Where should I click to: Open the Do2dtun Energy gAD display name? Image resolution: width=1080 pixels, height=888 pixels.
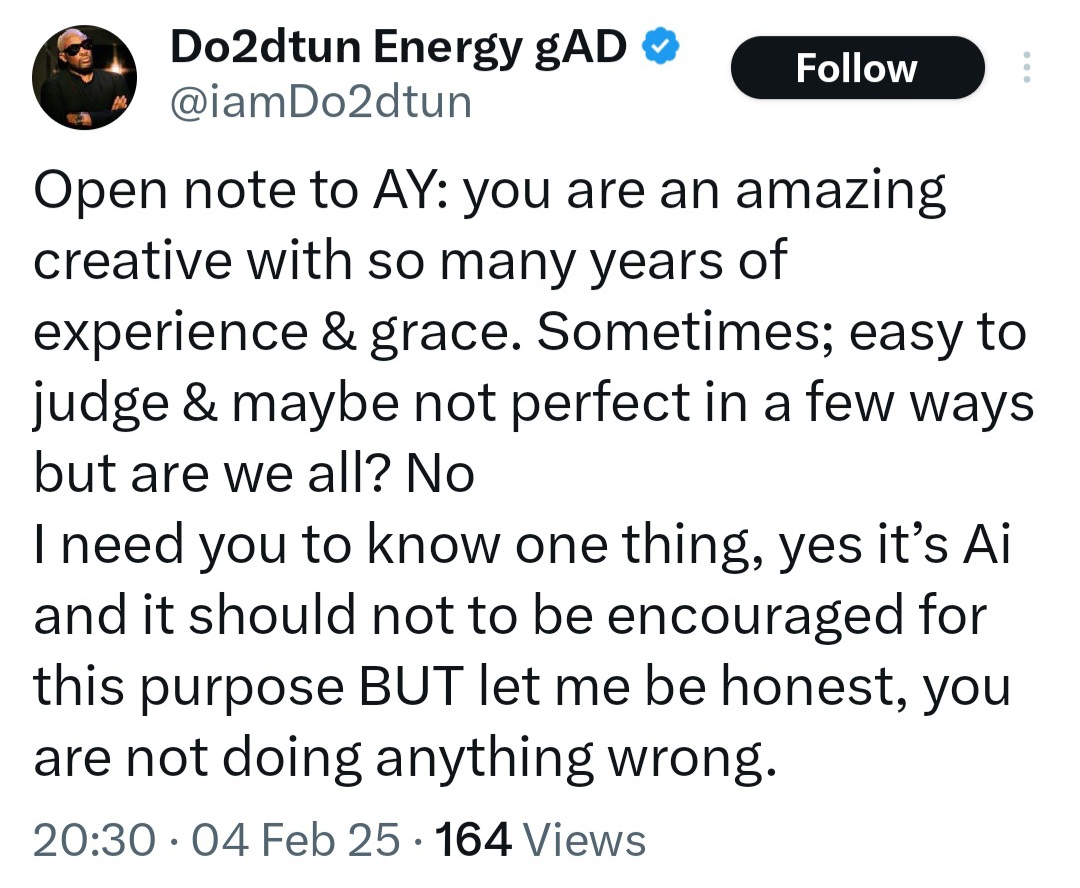[x=398, y=49]
